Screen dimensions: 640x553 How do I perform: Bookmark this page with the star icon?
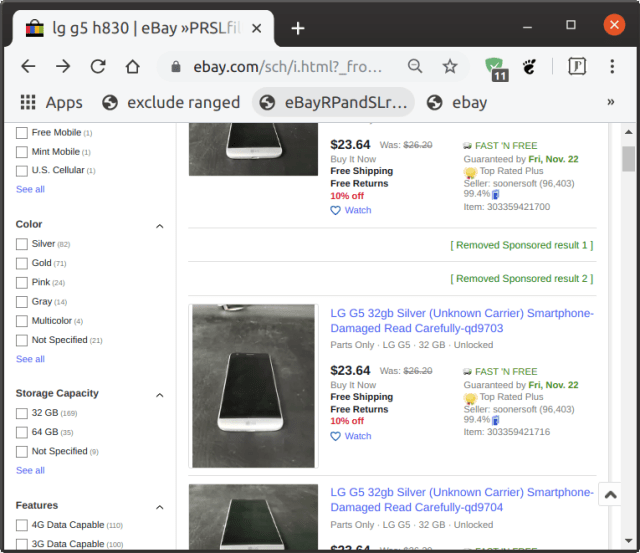(450, 66)
